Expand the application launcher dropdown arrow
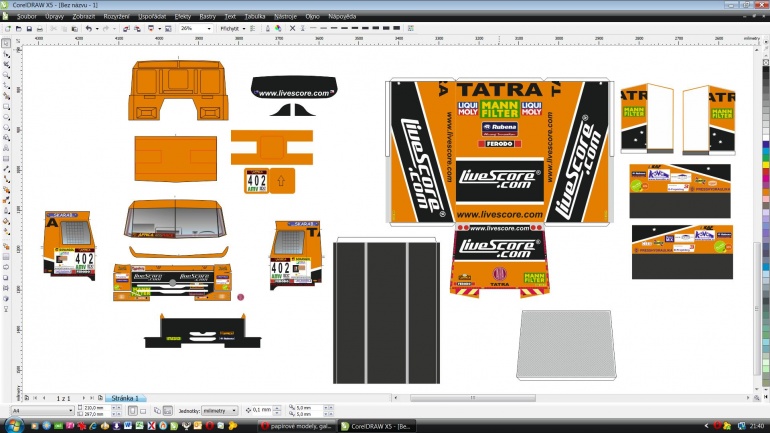 159,28
